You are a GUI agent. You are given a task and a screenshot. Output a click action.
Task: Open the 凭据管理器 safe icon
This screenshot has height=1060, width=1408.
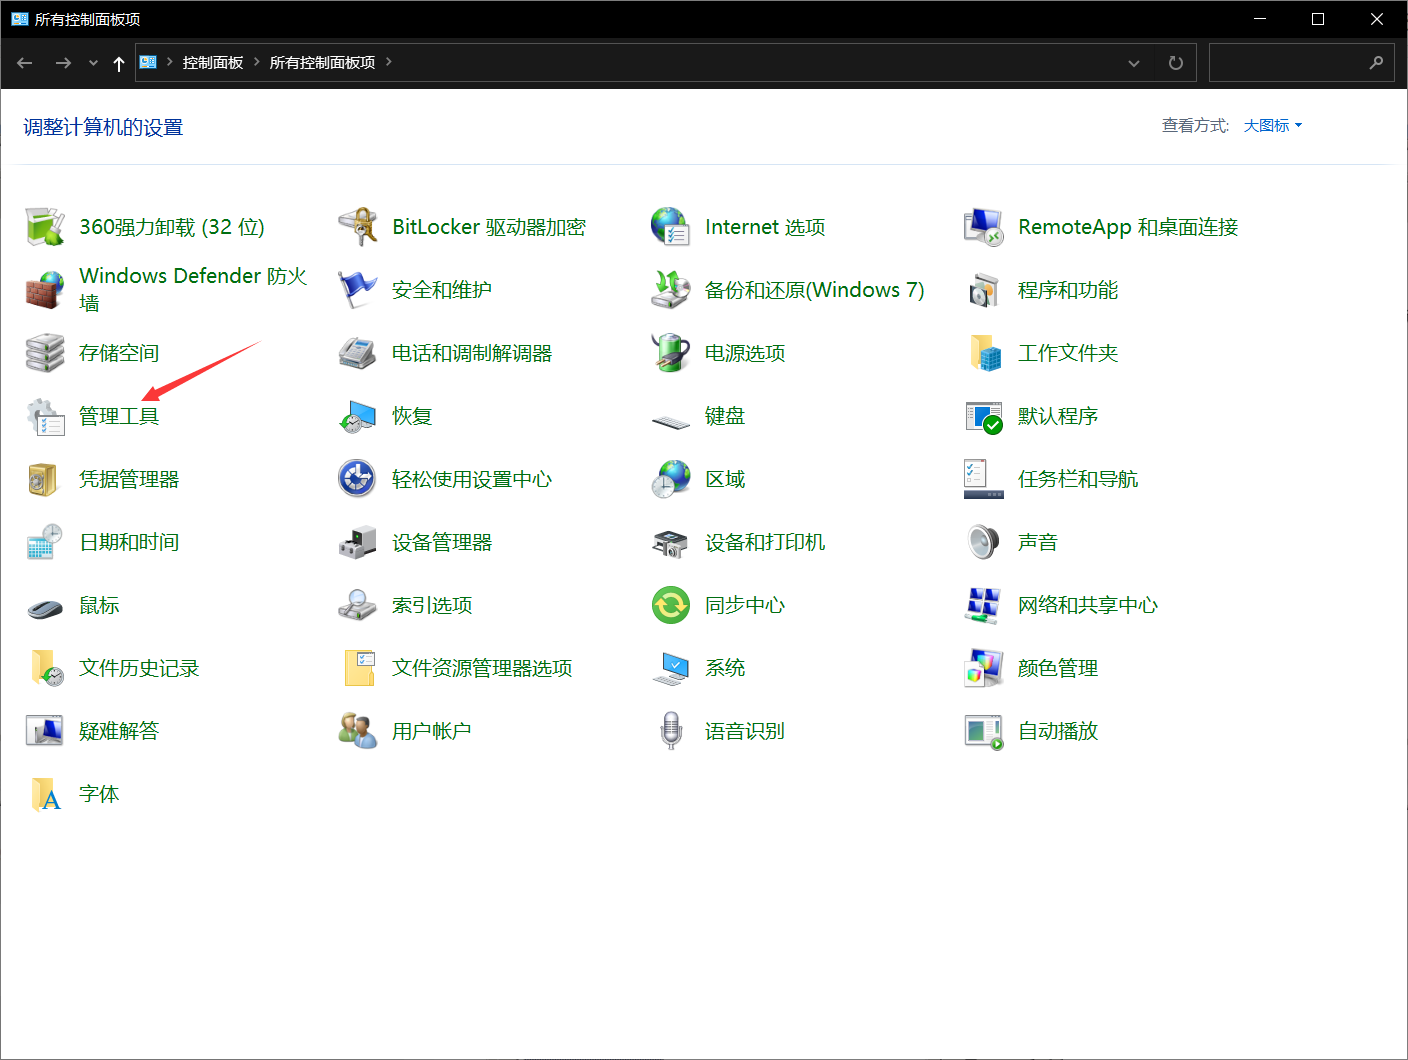45,479
